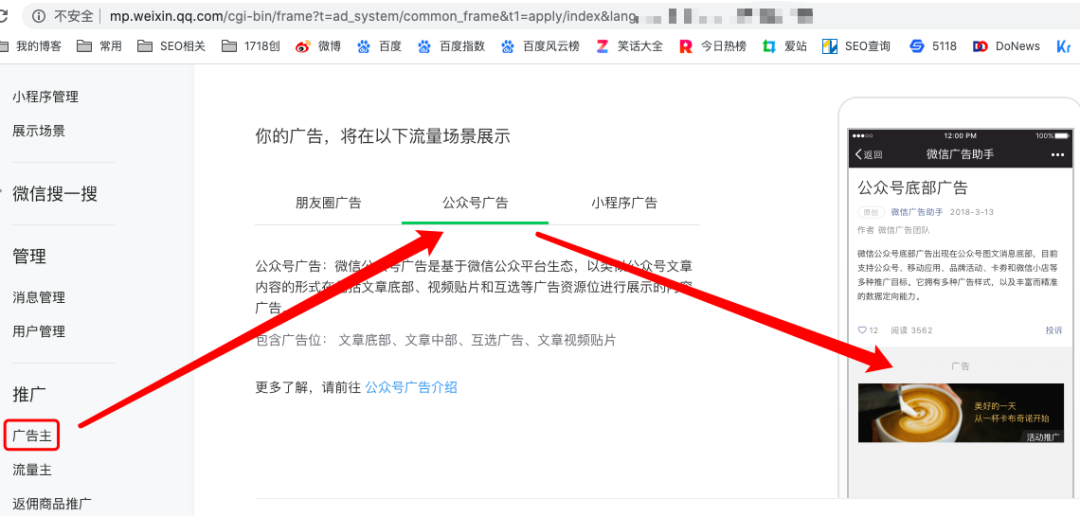
Task: Click the 管理 sidebar heading
Action: pyautogui.click(x=30, y=257)
